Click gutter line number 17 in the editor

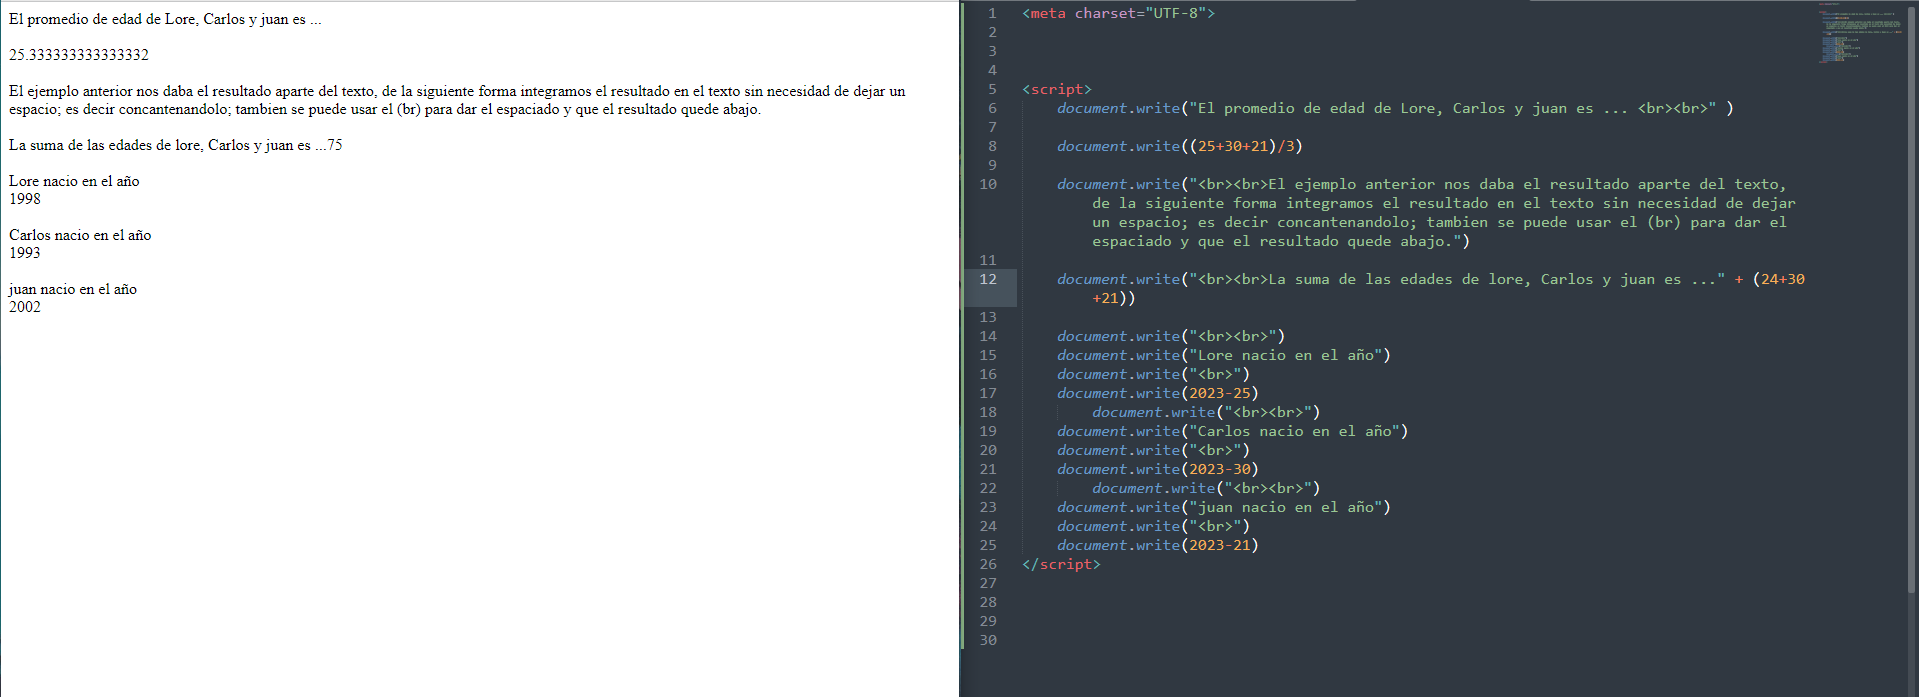[x=988, y=393]
